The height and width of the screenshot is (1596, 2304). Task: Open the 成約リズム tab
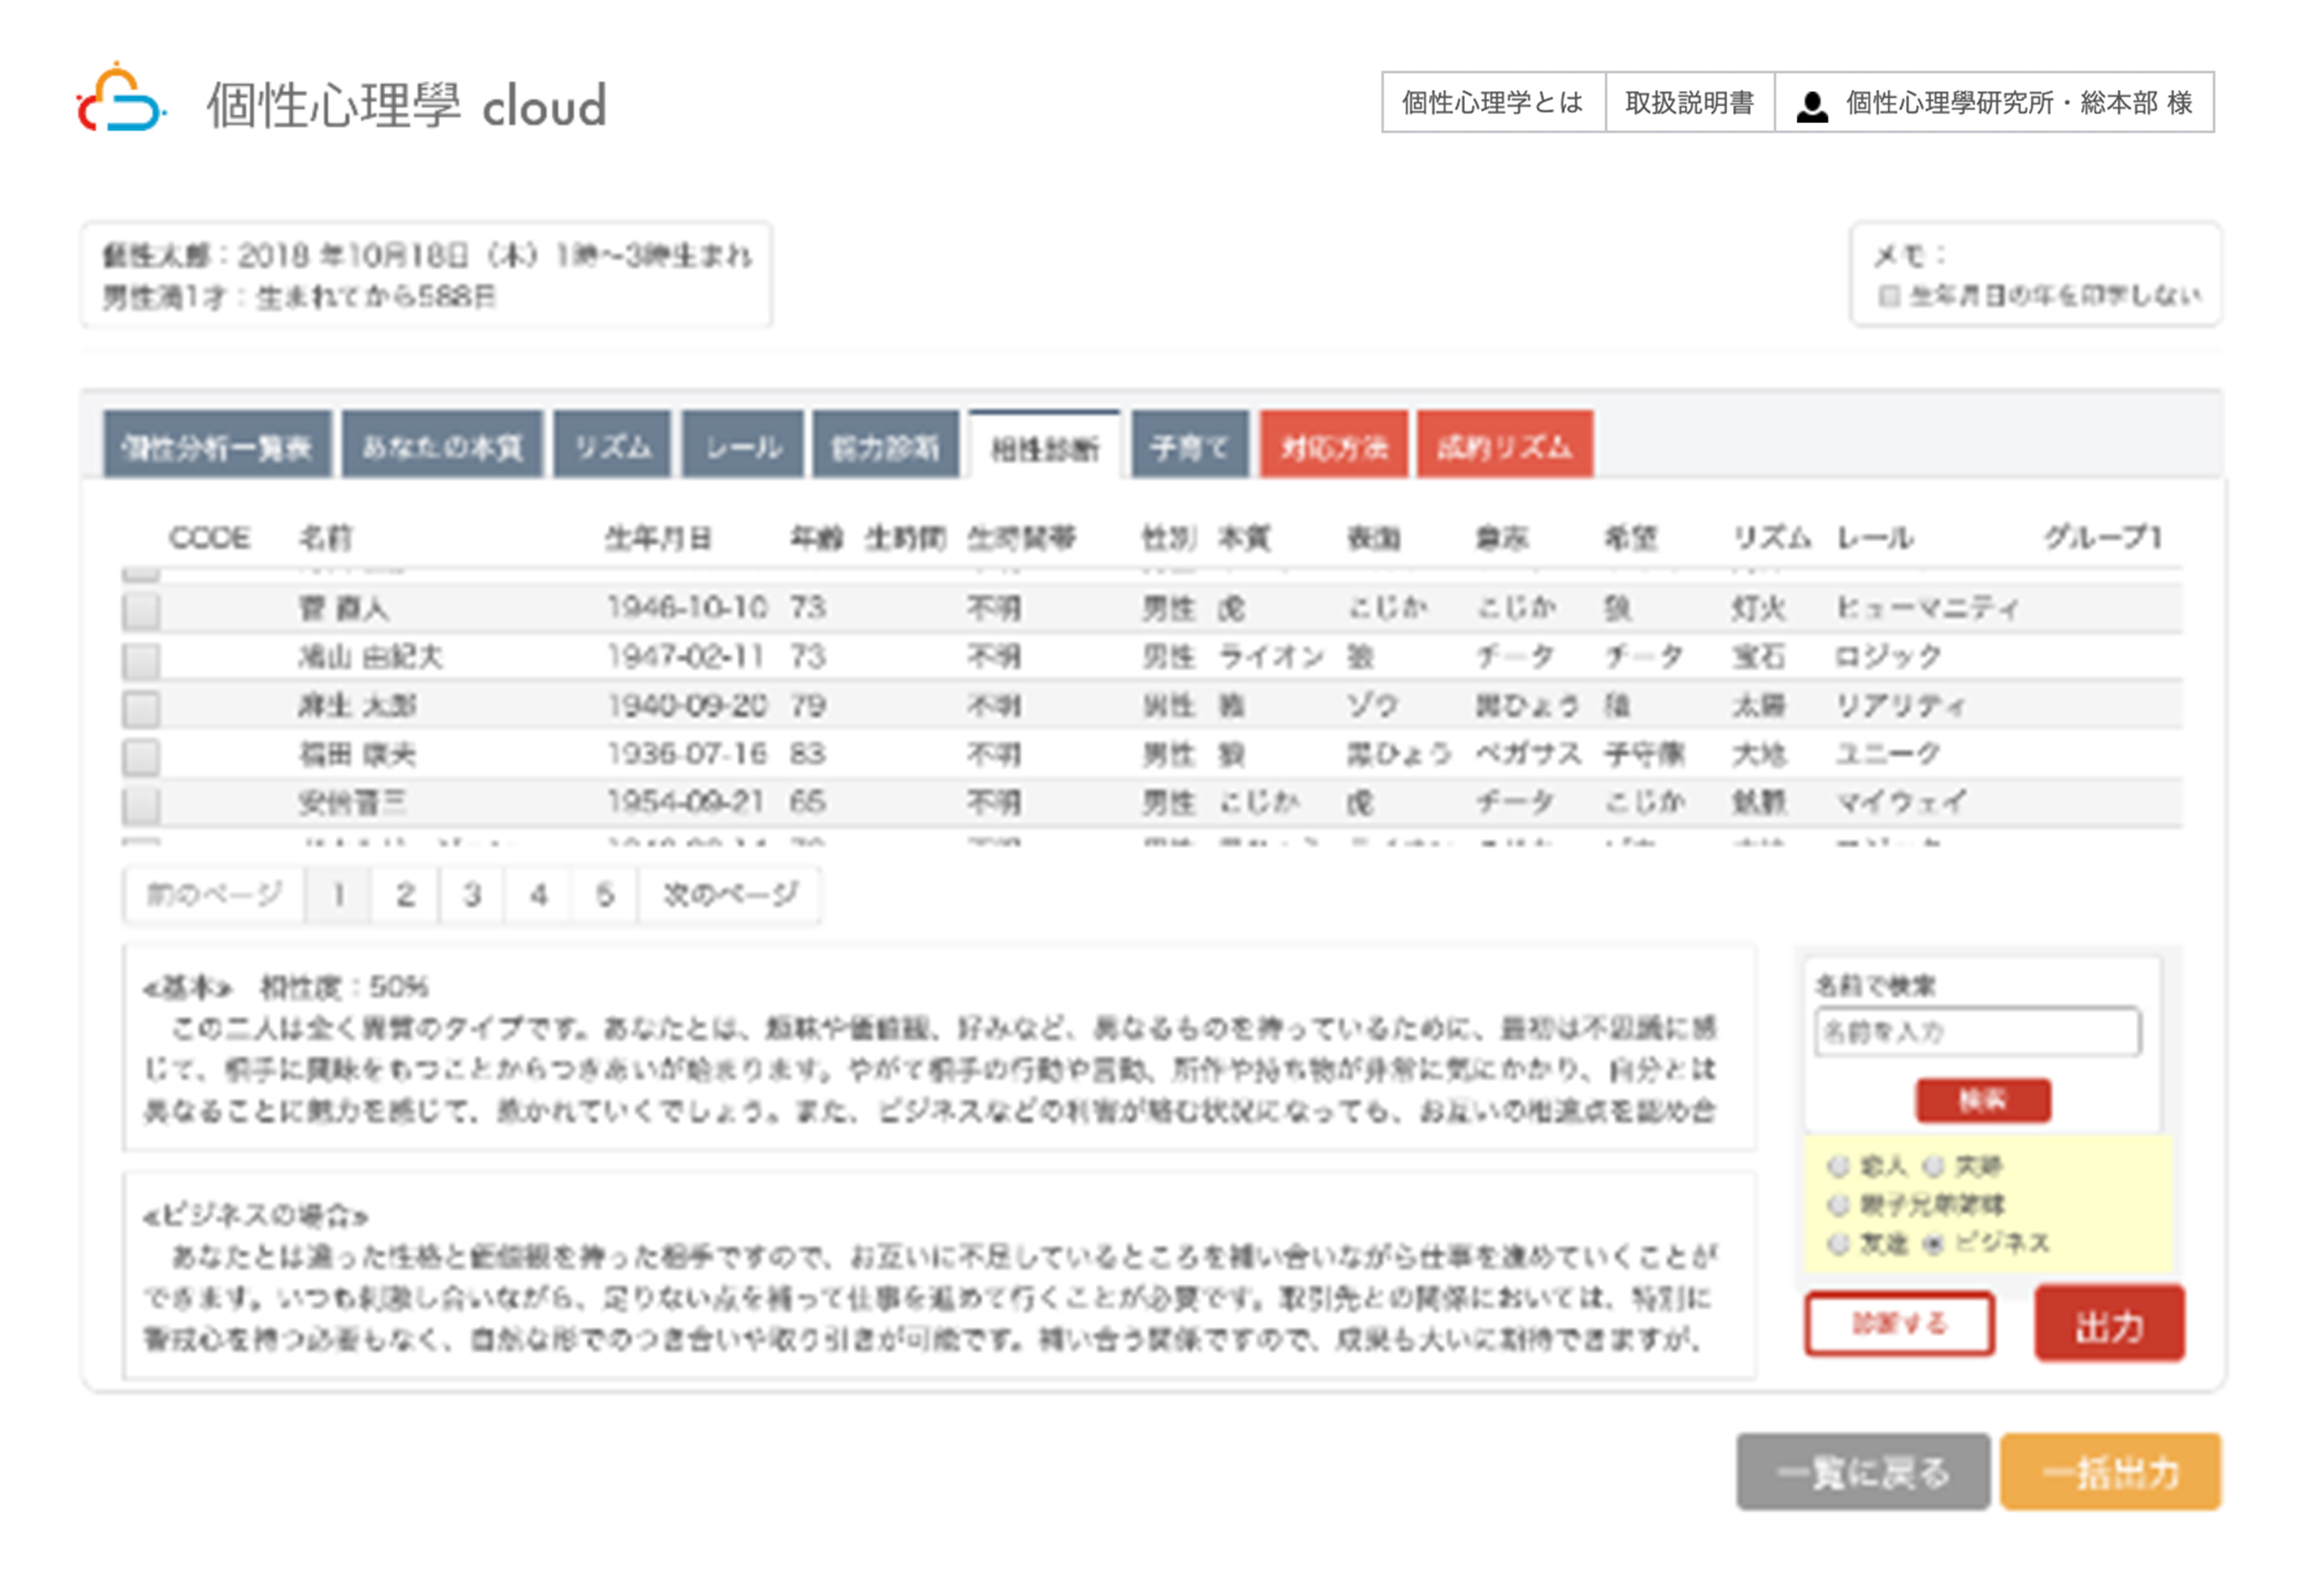point(1504,446)
